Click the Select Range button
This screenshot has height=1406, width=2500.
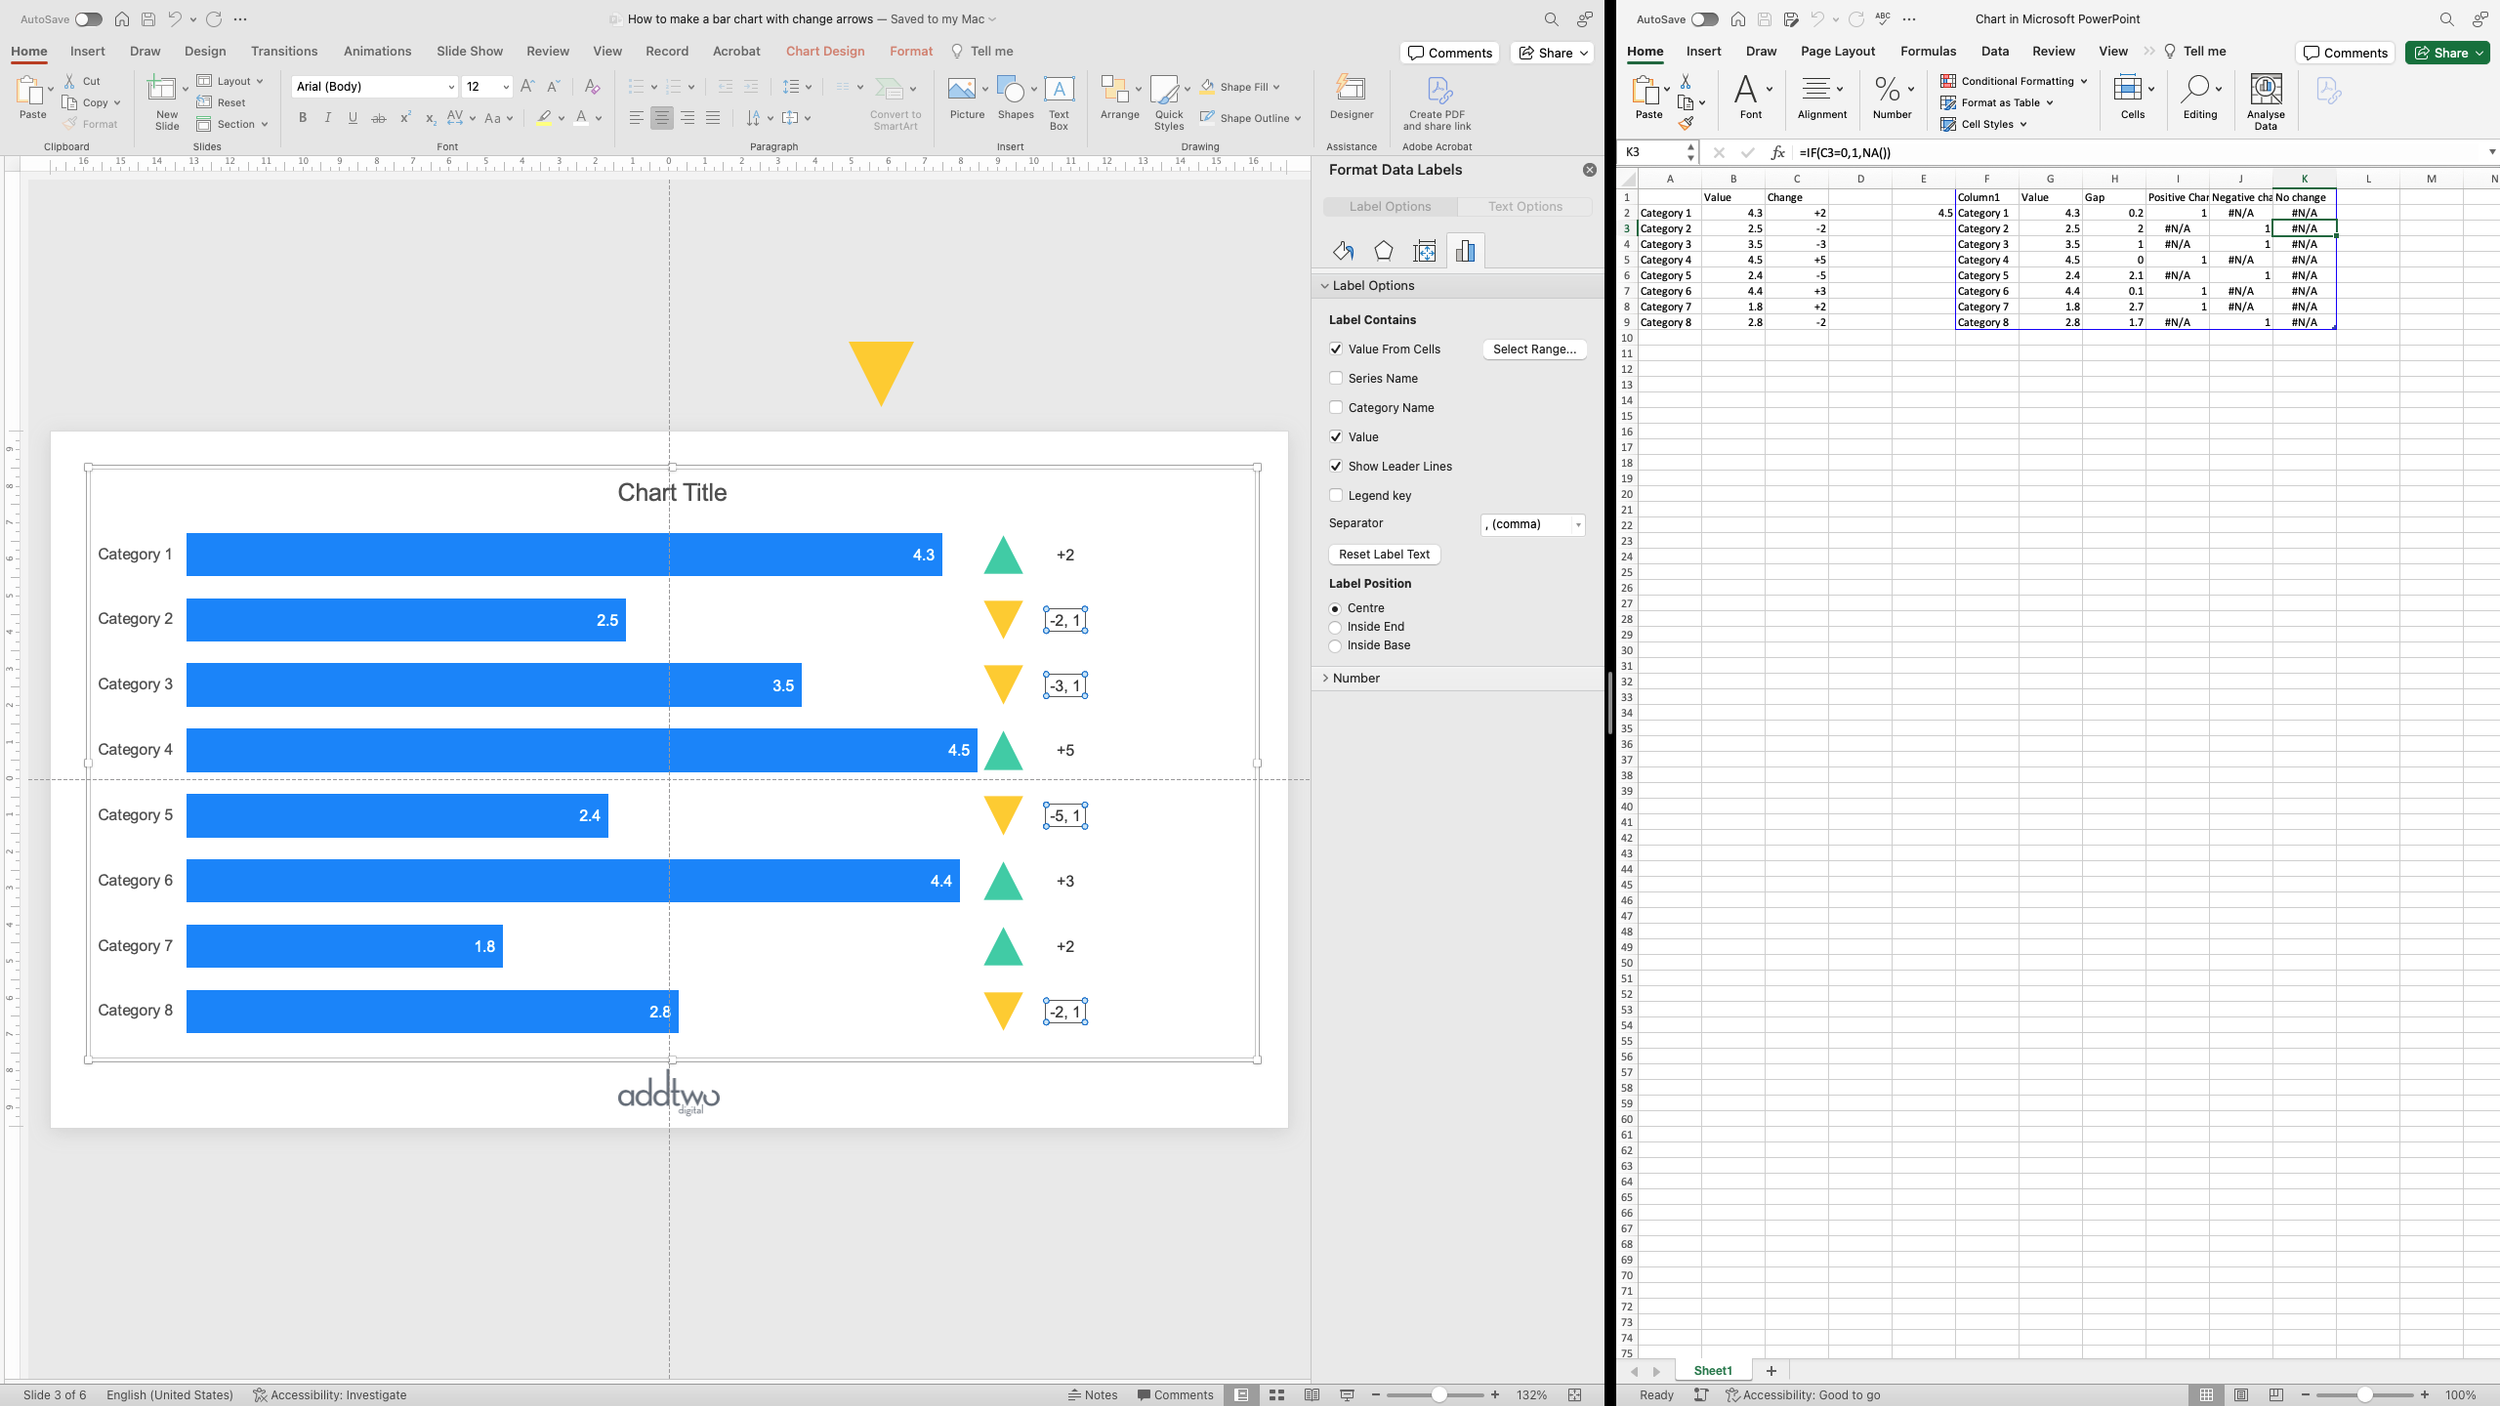[x=1533, y=349]
